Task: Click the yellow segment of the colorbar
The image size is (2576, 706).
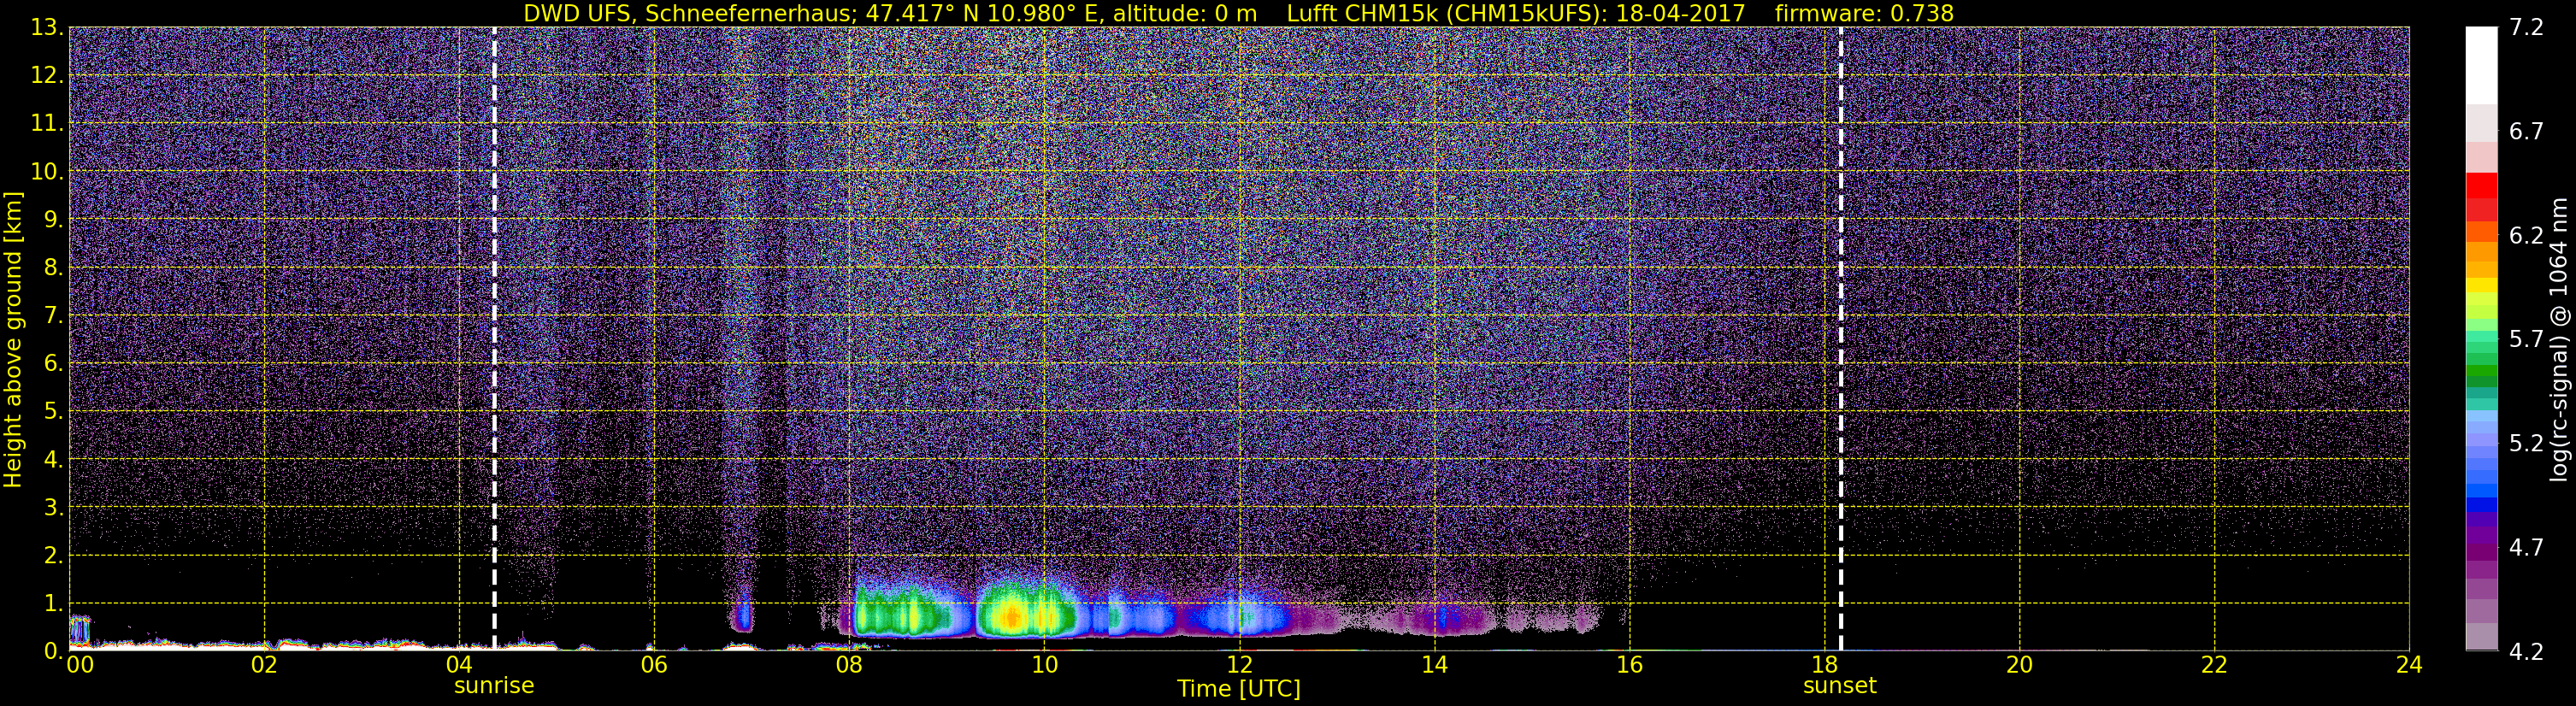Action: coord(2481,286)
